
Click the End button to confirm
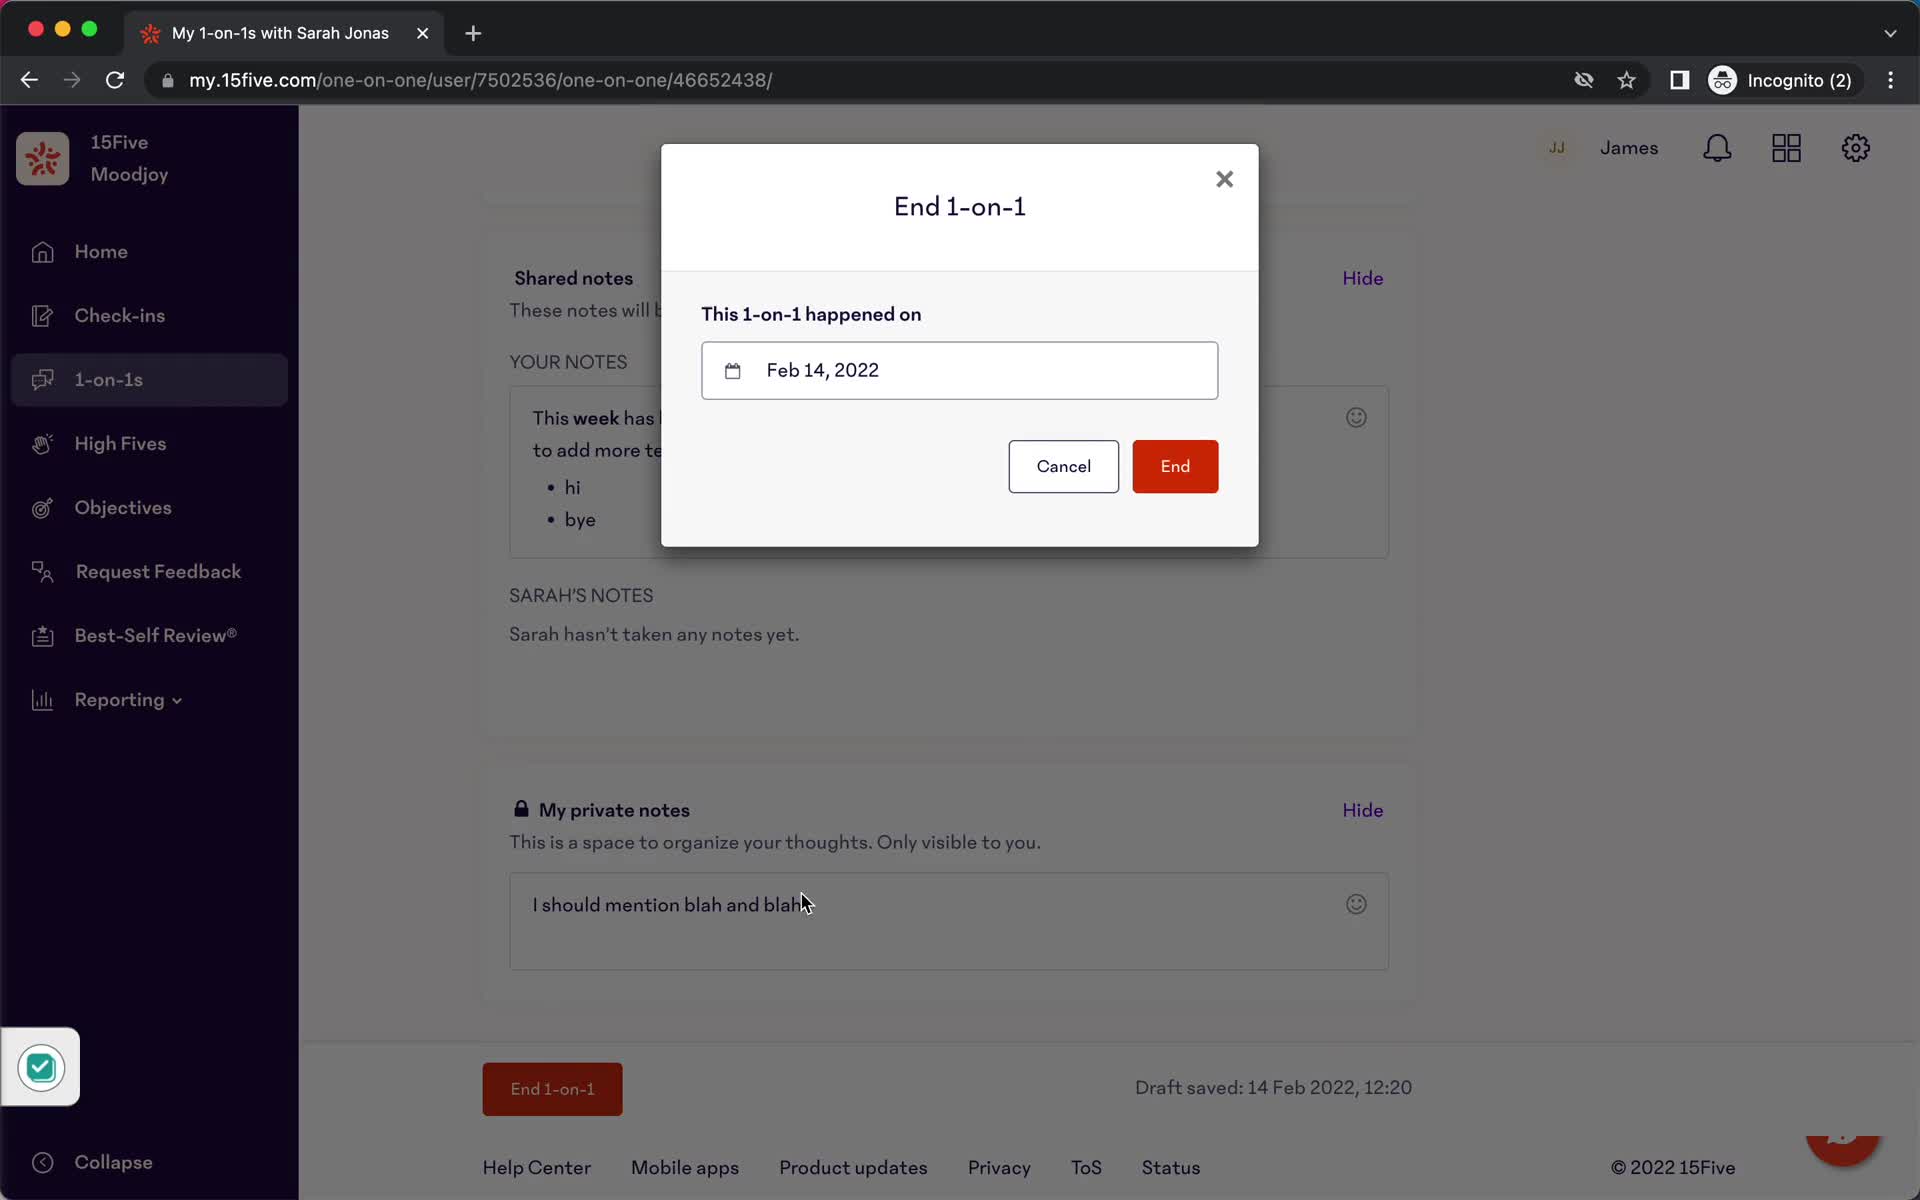tap(1175, 466)
